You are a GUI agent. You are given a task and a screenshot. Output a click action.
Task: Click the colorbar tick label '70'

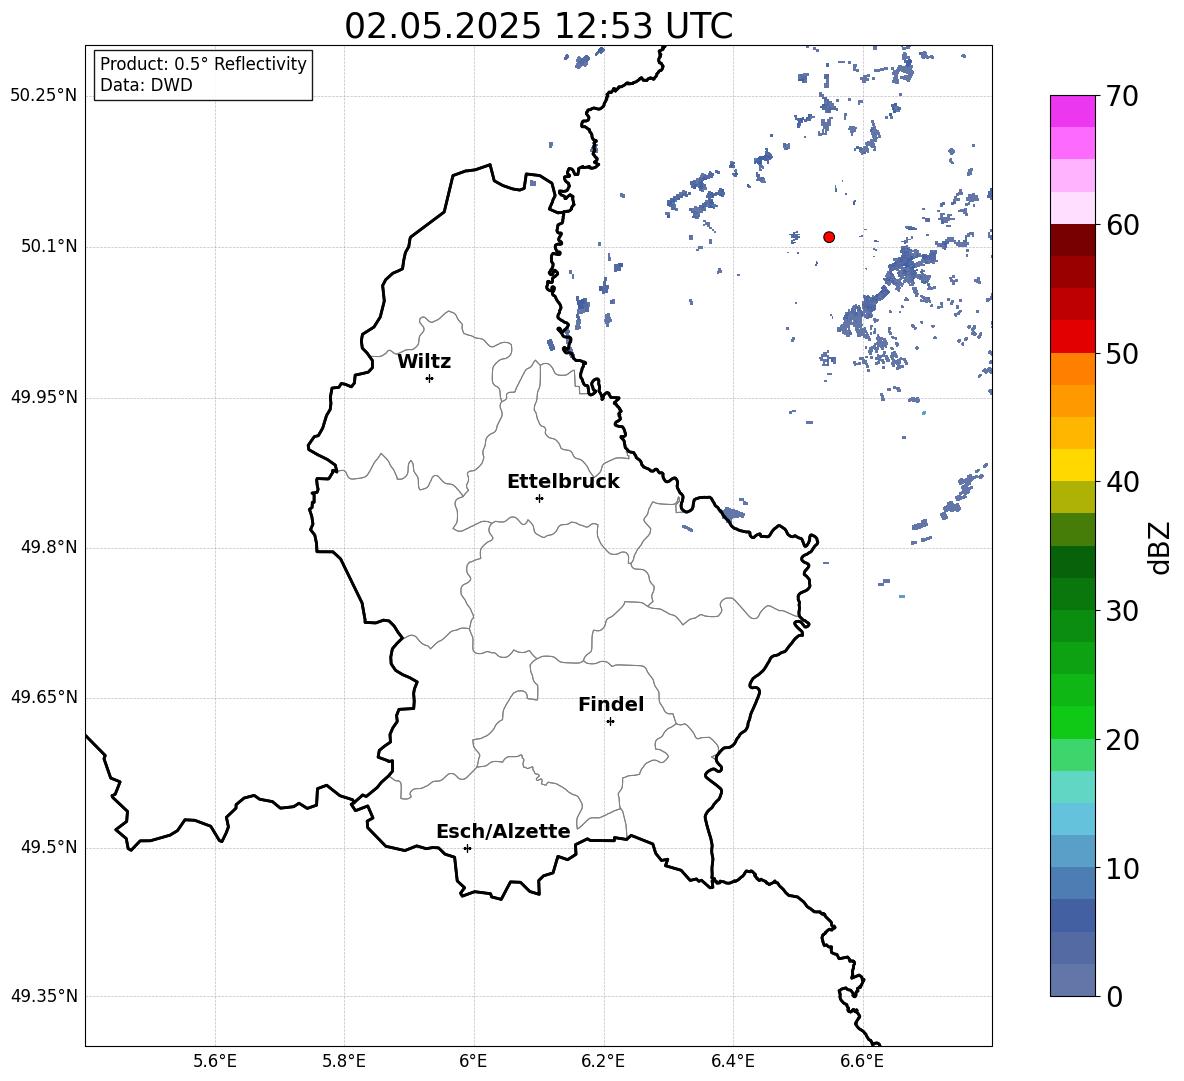1122,96
